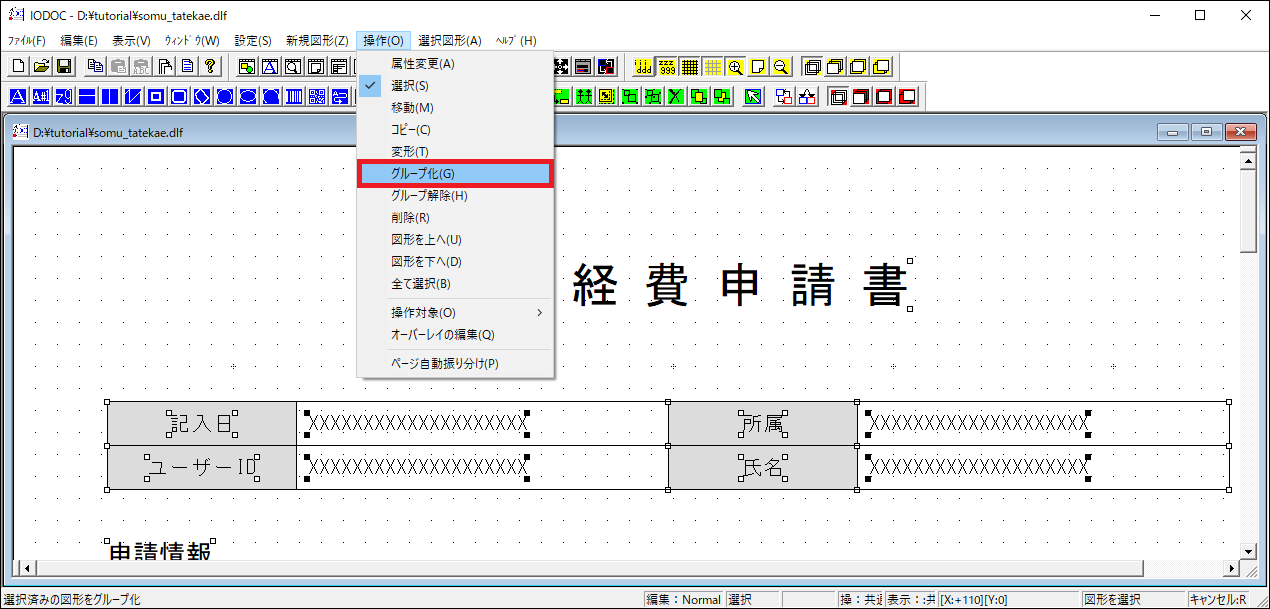Click the arrow pointer select icon
1270x609 pixels.
pos(753,97)
